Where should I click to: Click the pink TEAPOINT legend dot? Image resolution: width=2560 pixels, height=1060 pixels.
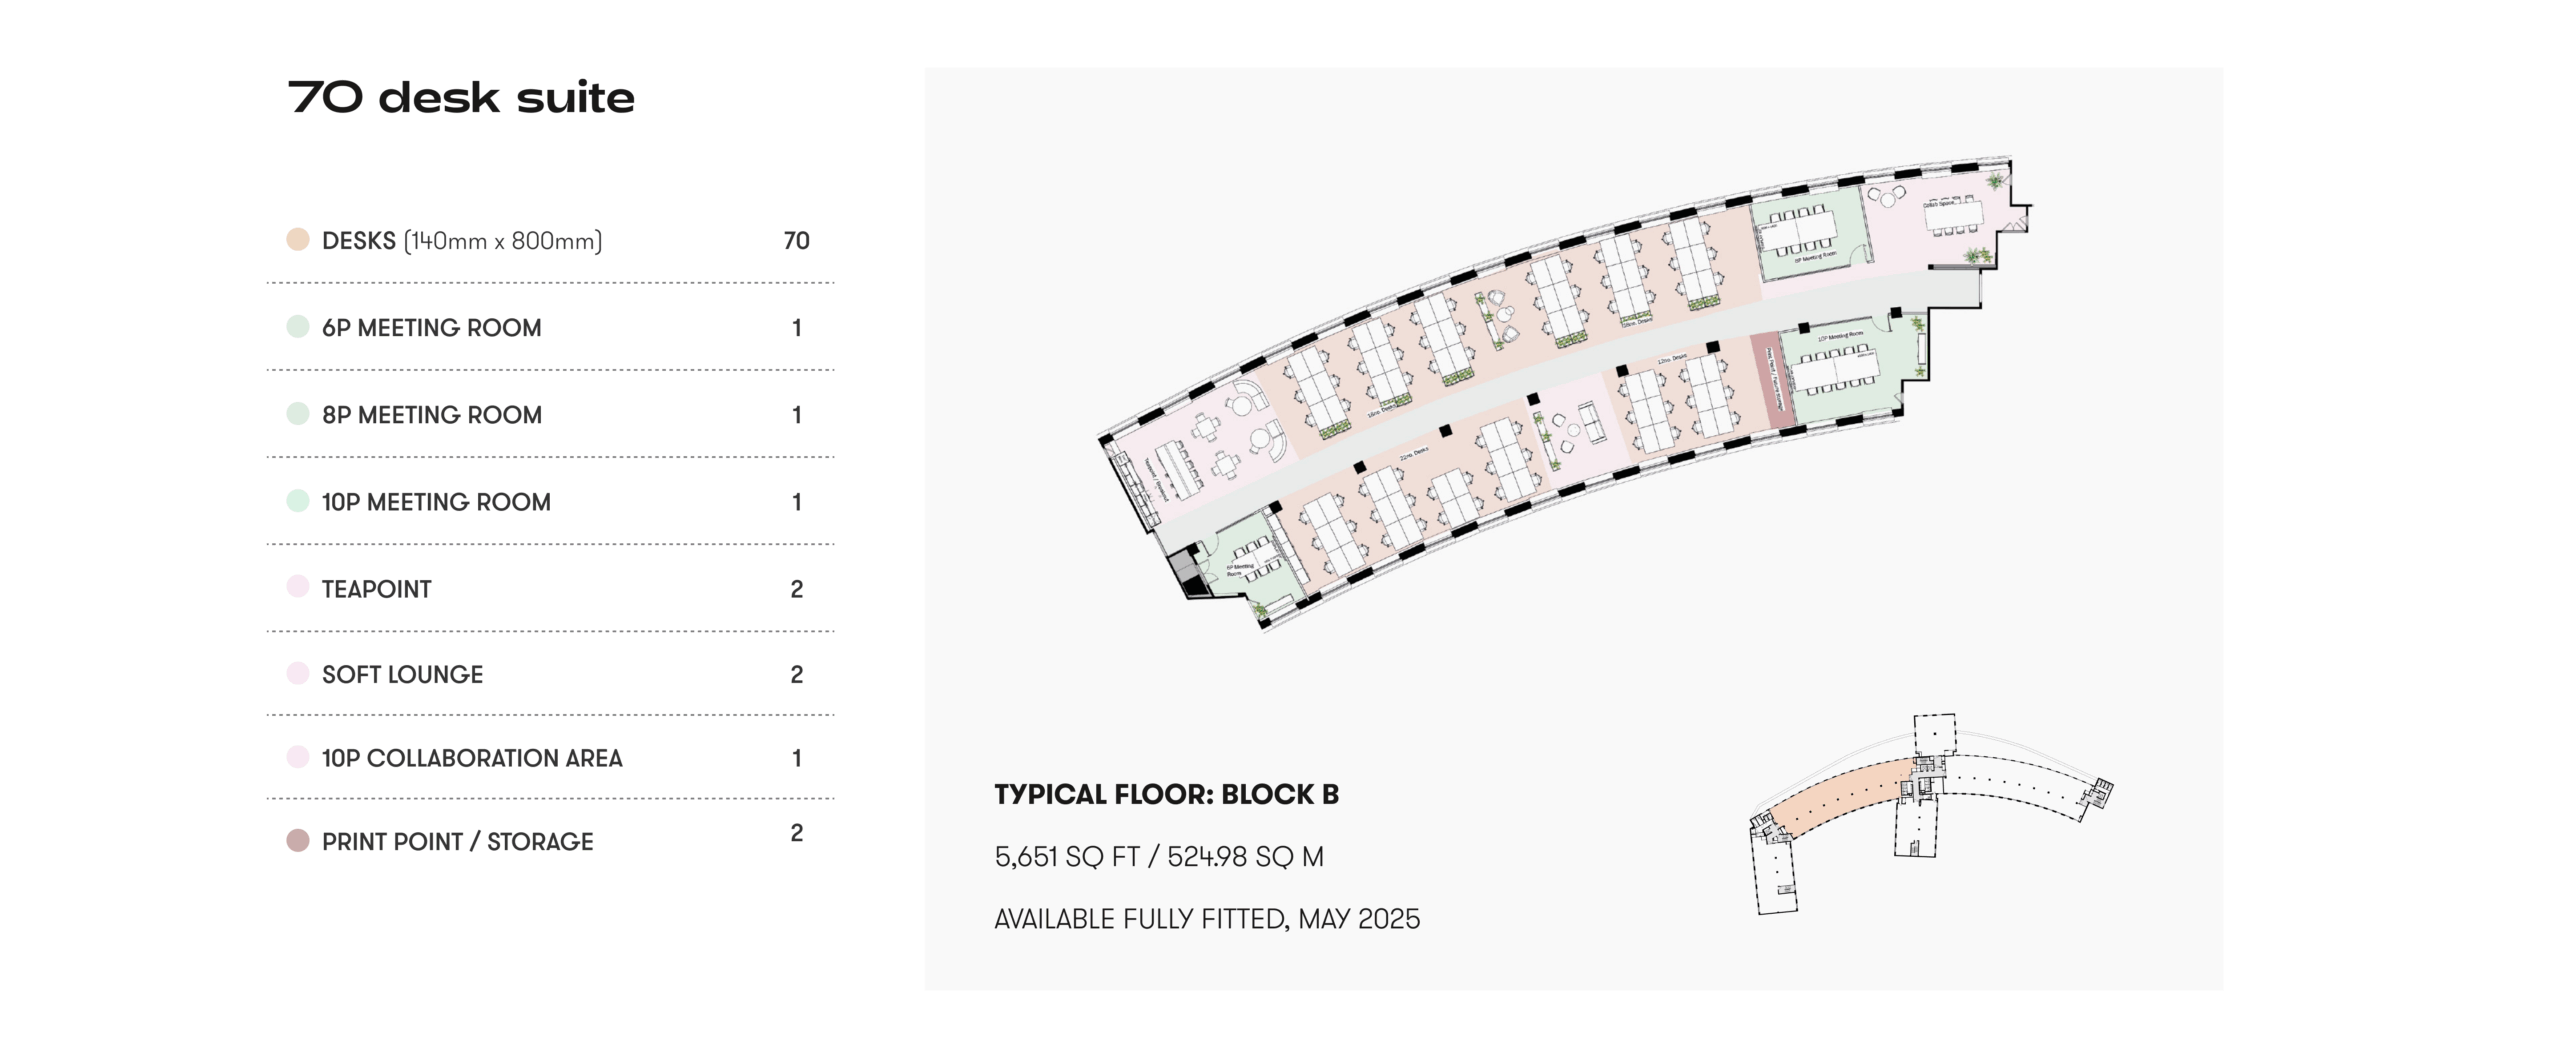click(298, 587)
